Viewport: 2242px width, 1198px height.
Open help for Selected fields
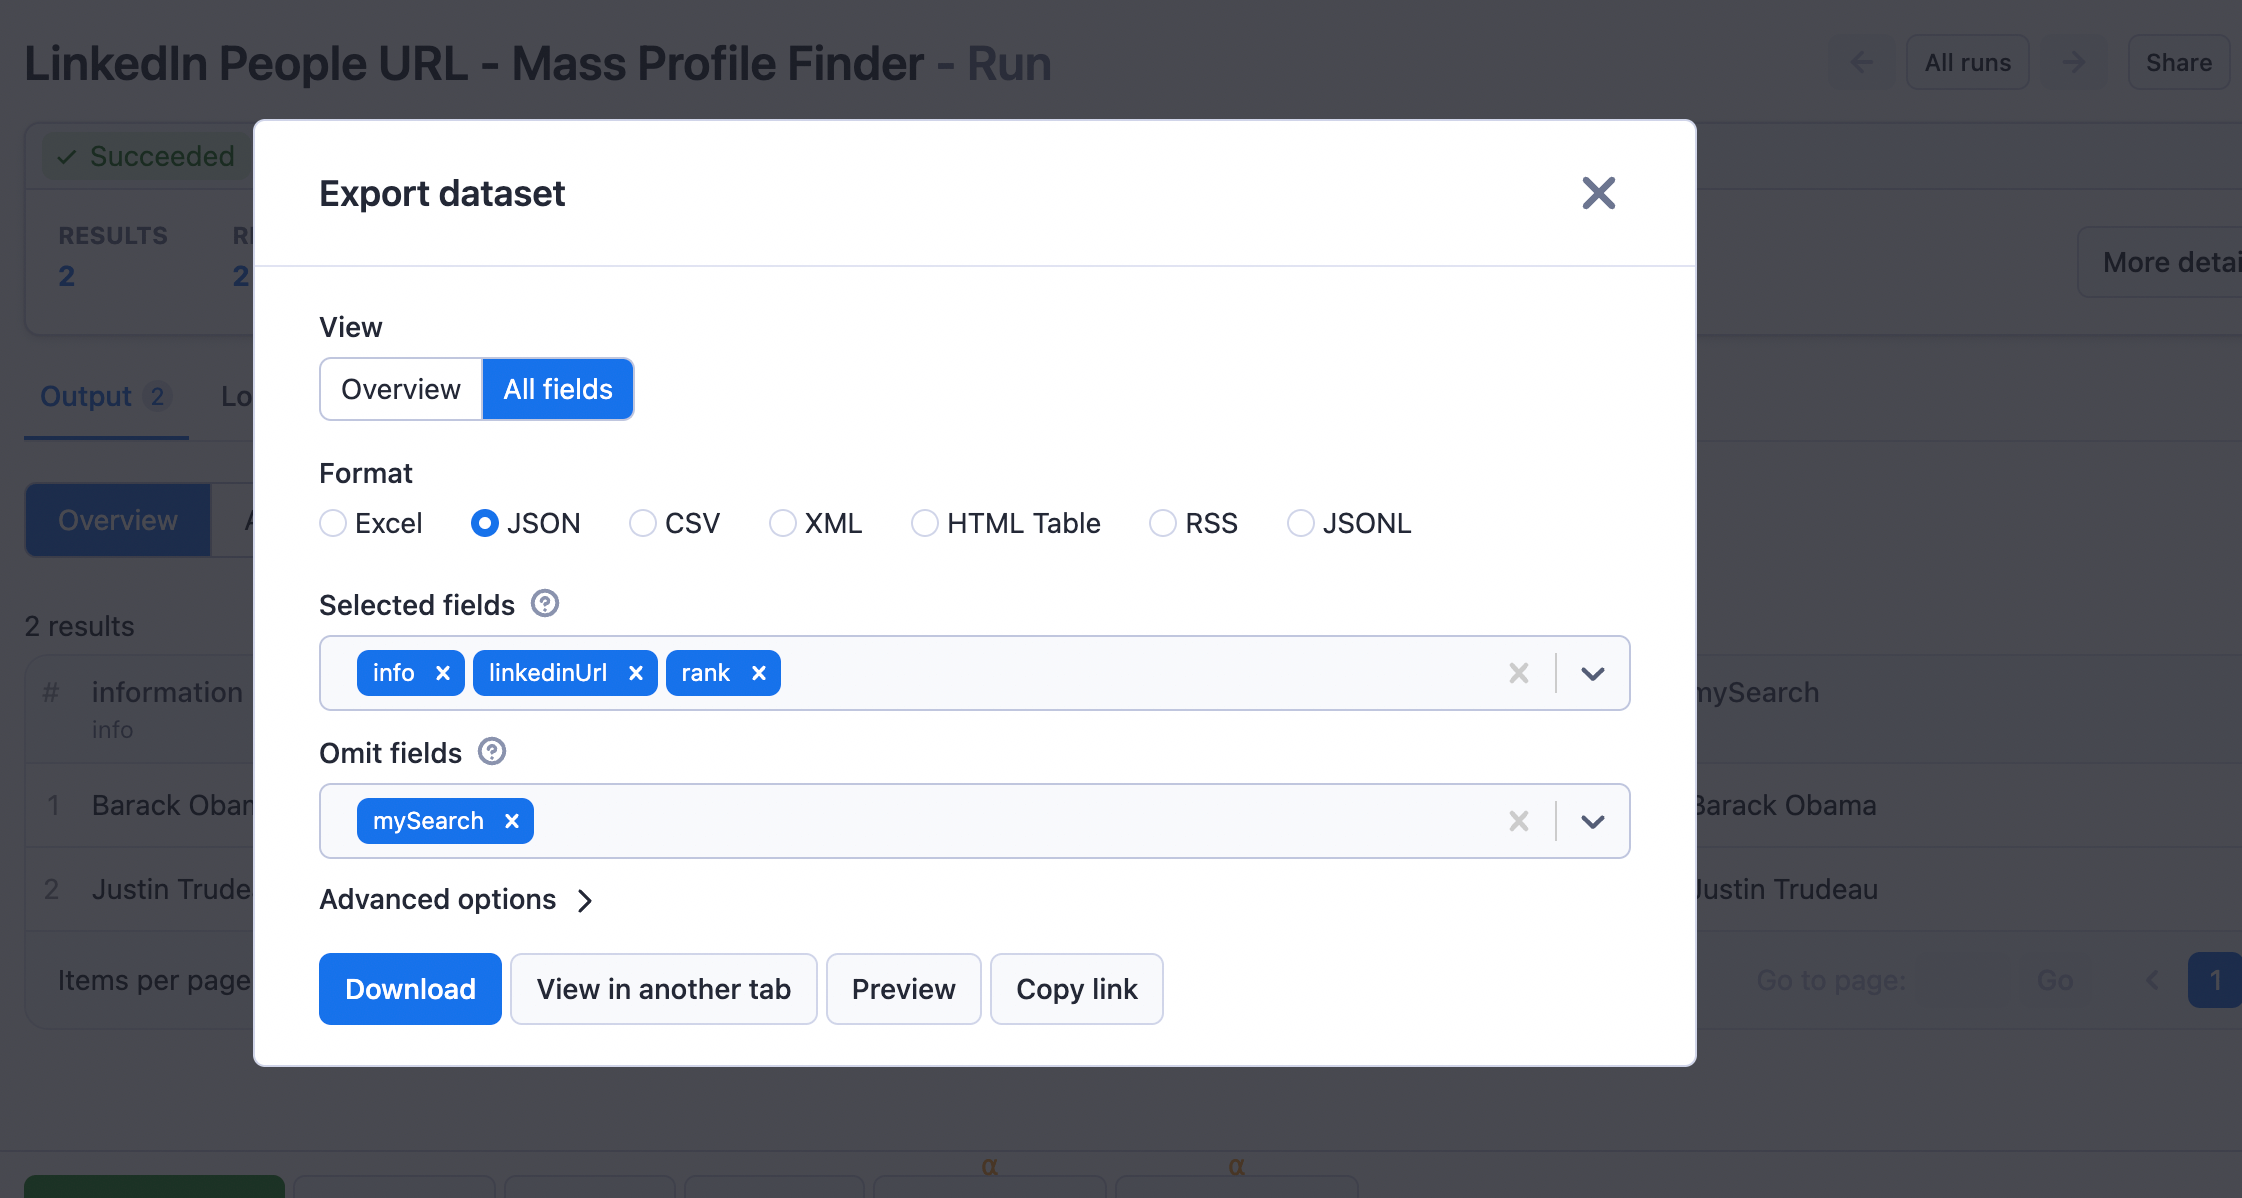(x=543, y=603)
